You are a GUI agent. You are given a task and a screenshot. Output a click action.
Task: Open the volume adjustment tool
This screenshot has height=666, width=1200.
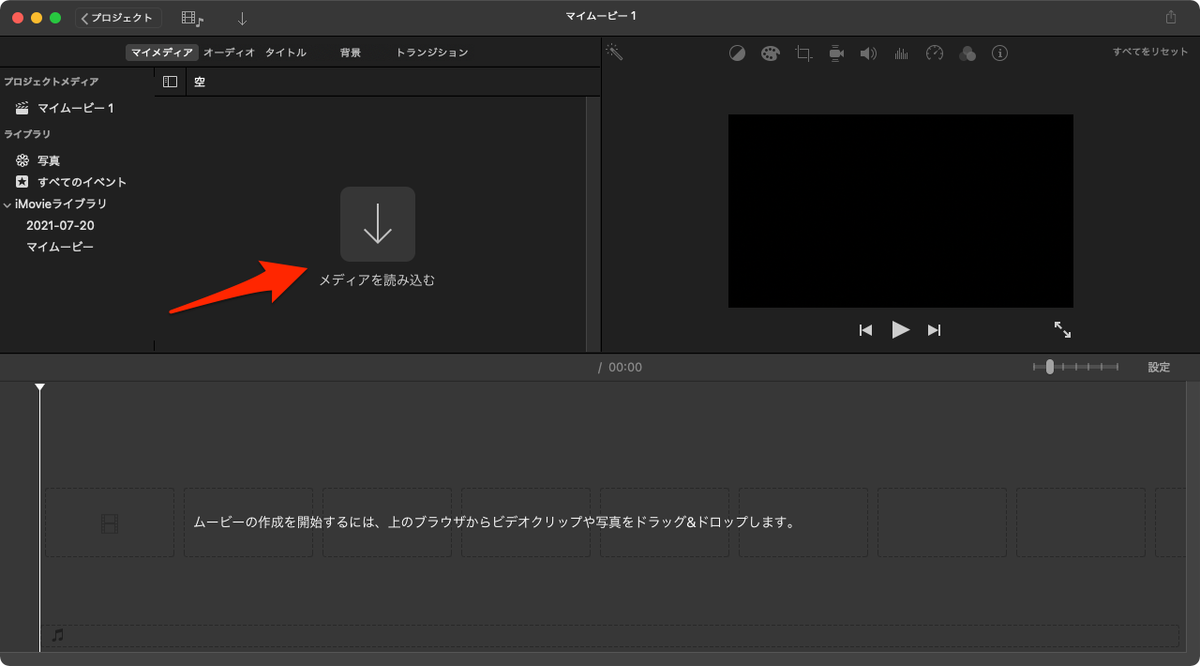[868, 53]
